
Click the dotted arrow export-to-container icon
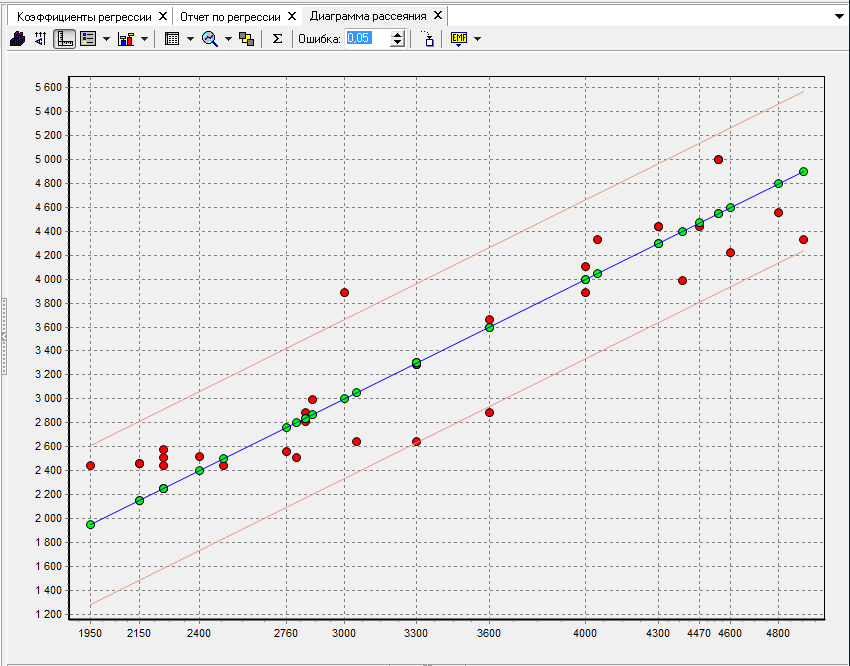pos(428,39)
